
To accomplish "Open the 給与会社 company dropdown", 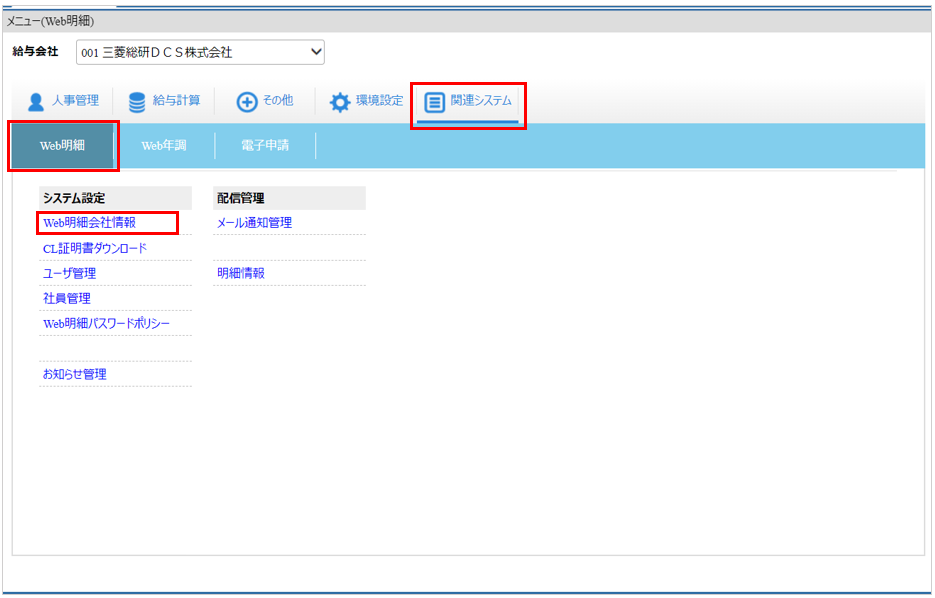I will 200,52.
